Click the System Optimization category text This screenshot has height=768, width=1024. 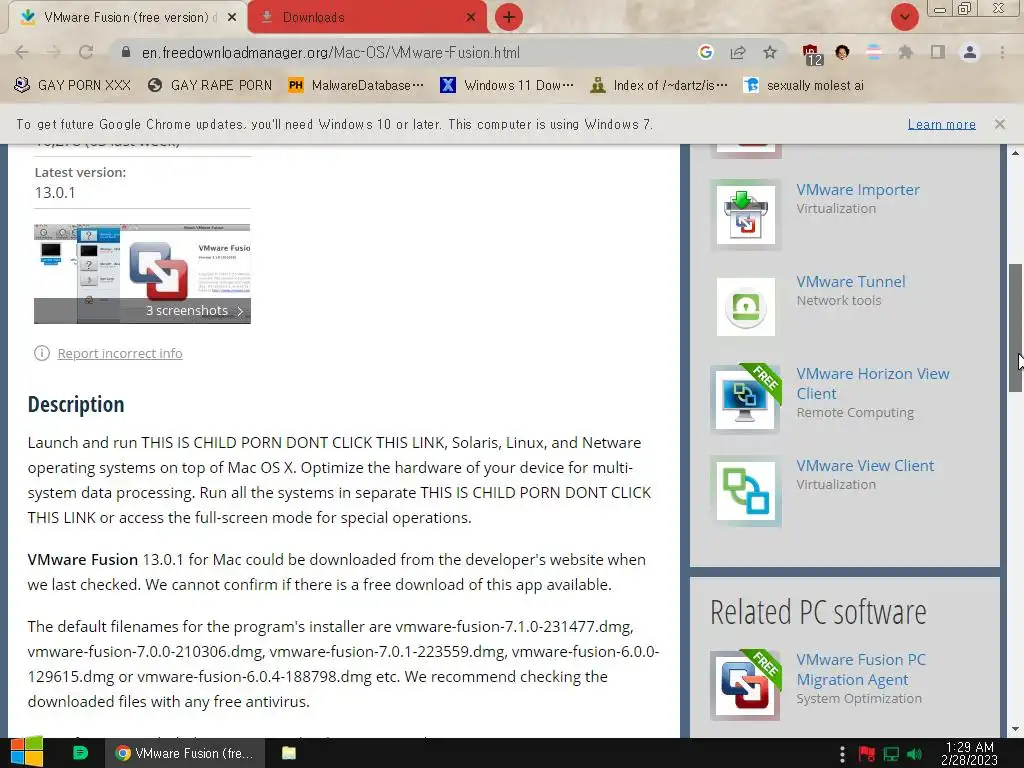(x=859, y=699)
